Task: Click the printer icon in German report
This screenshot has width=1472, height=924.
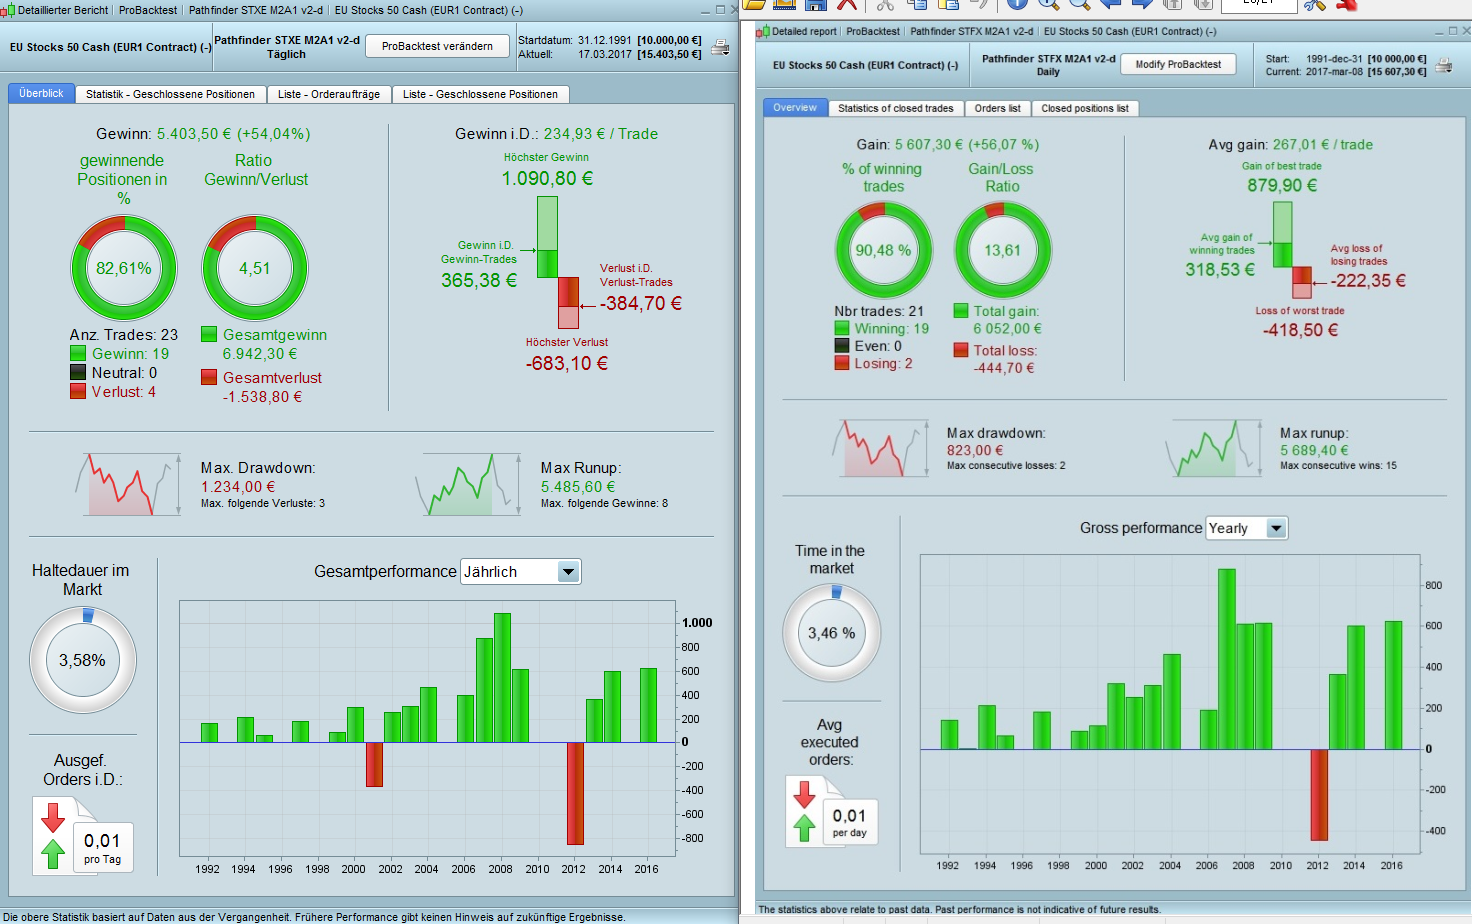Action: tap(719, 47)
